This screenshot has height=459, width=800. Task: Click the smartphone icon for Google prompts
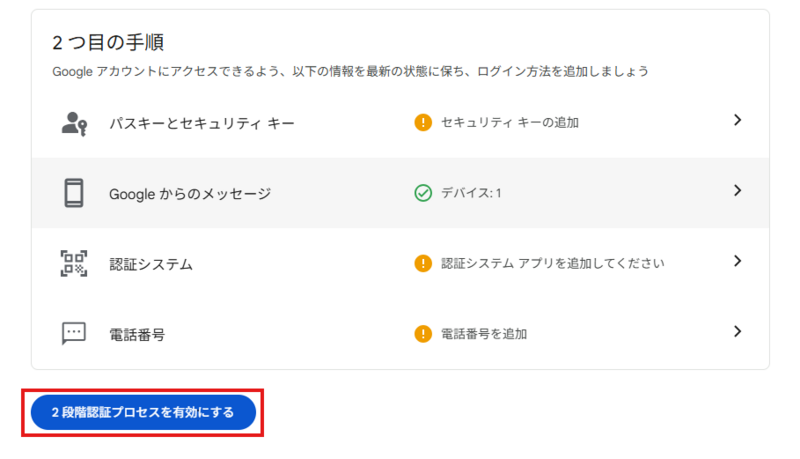pyautogui.click(x=74, y=193)
